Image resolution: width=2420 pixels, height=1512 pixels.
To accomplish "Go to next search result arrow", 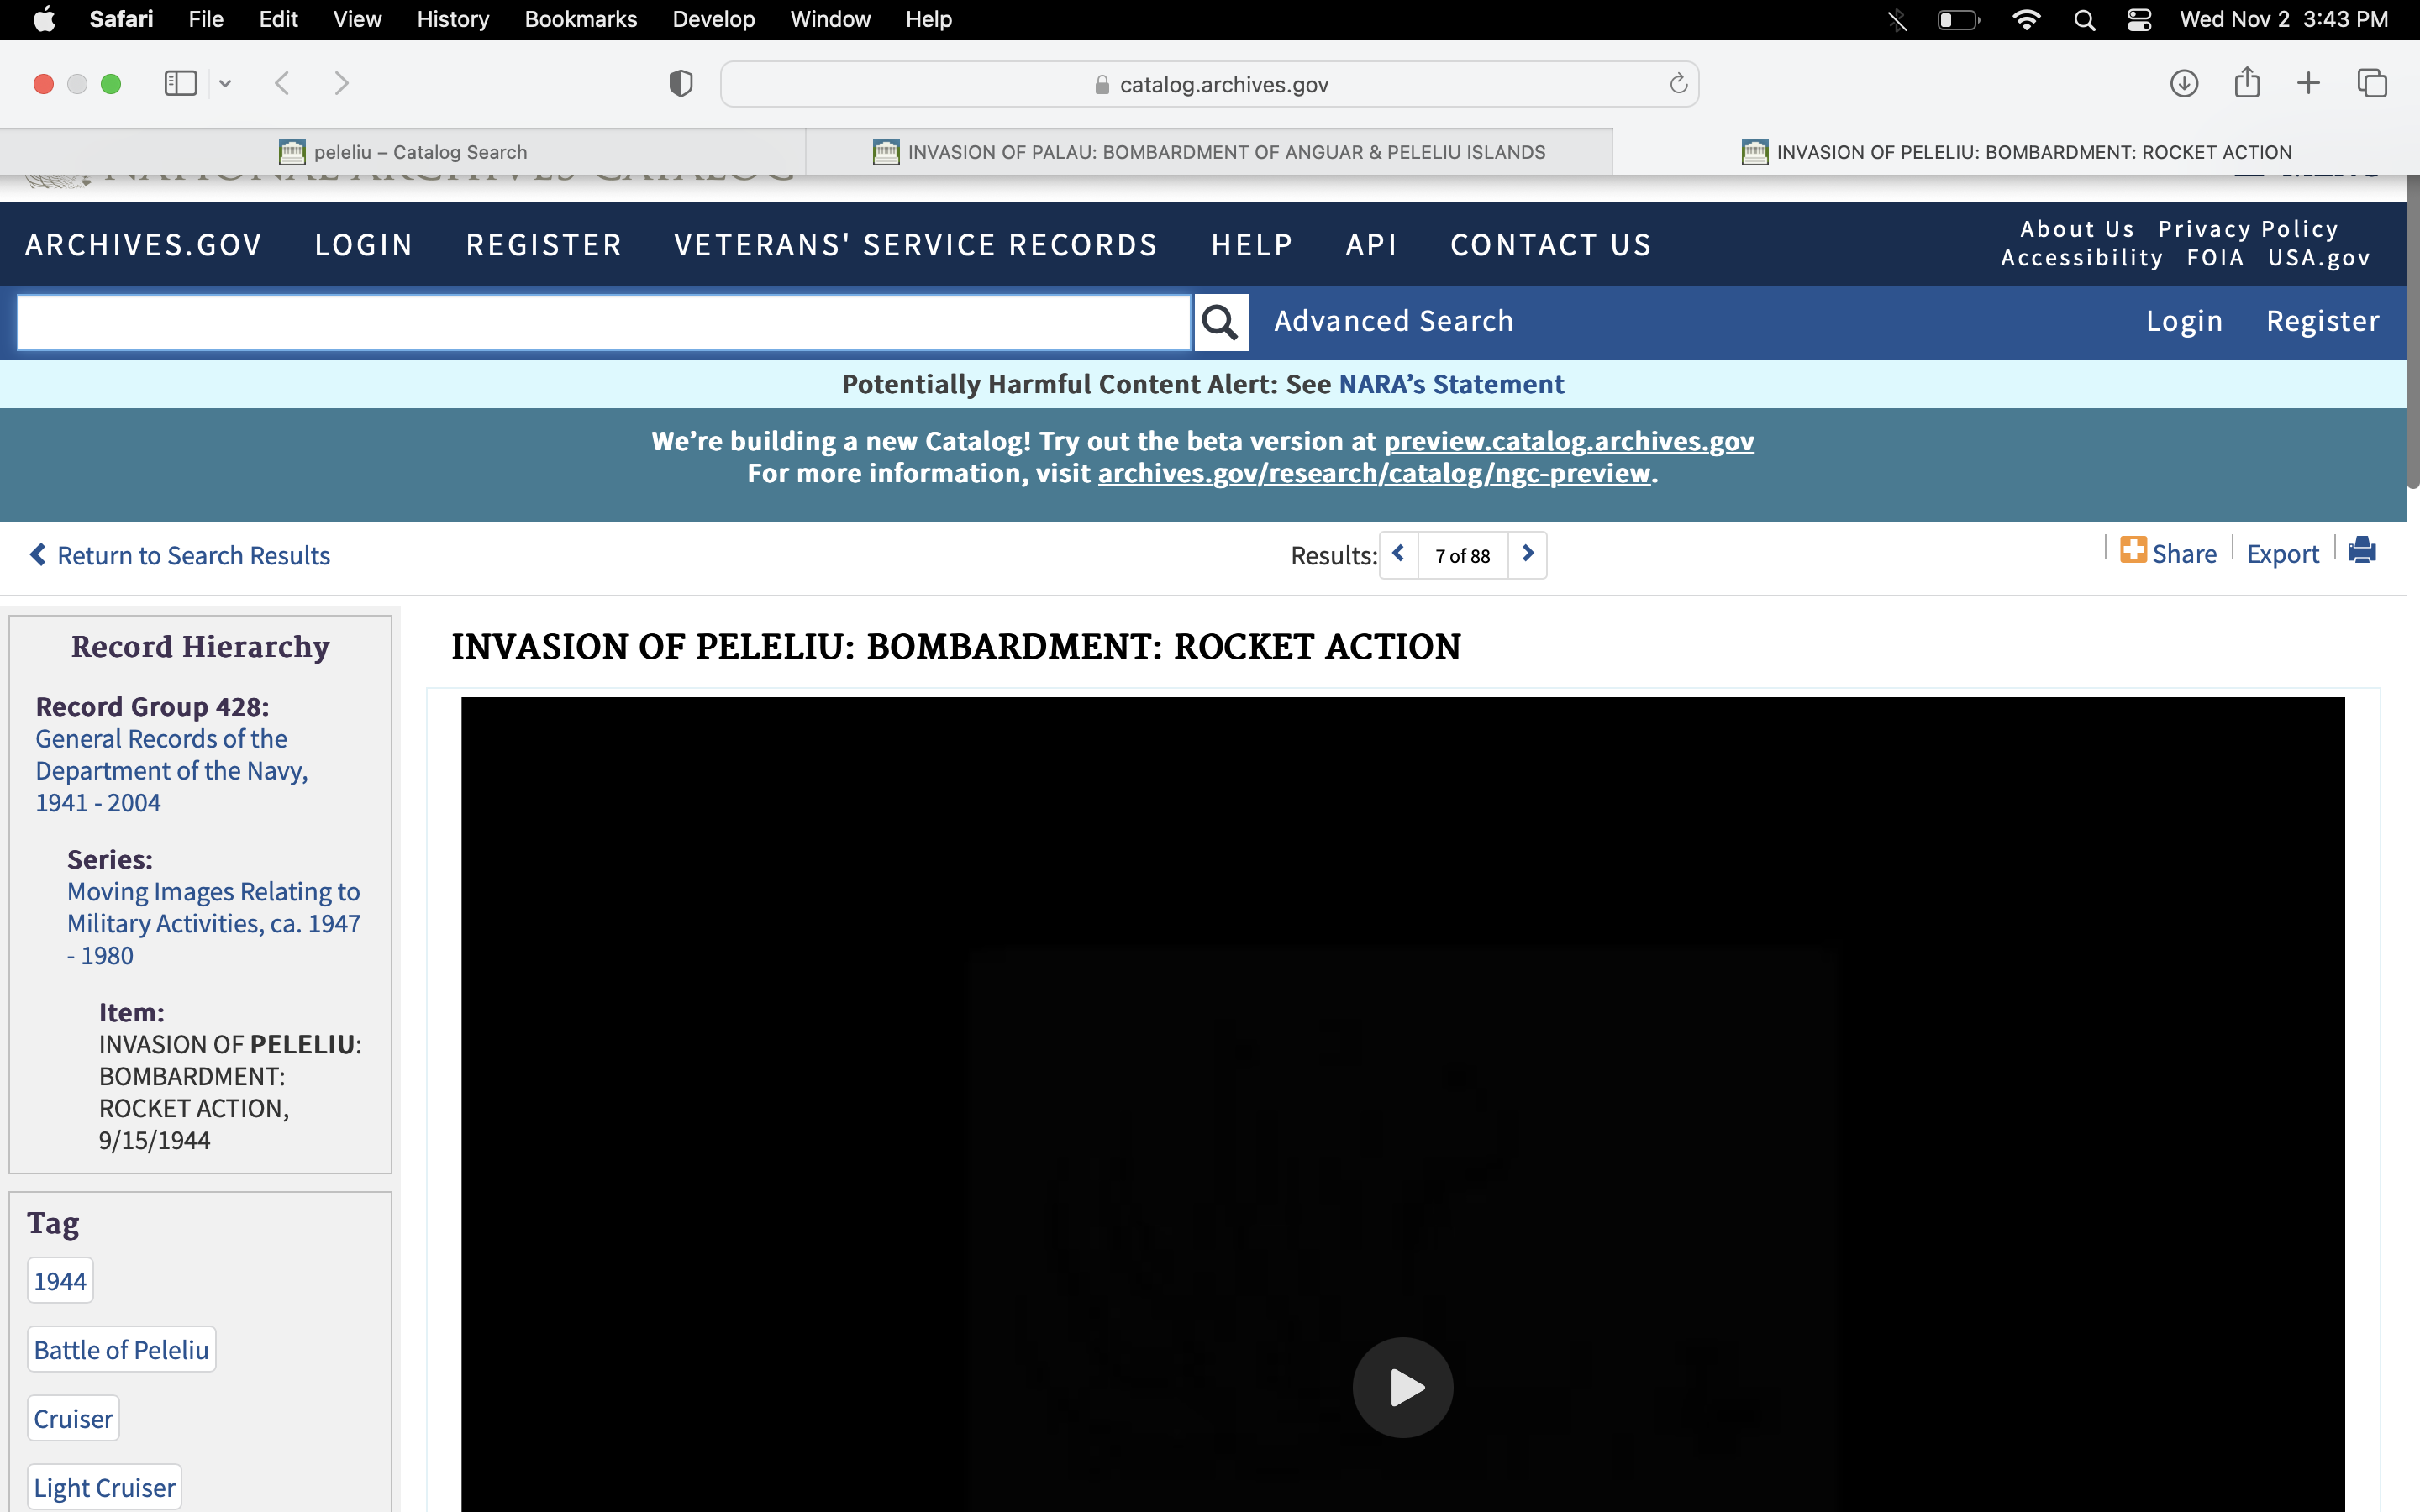I will 1527,554.
